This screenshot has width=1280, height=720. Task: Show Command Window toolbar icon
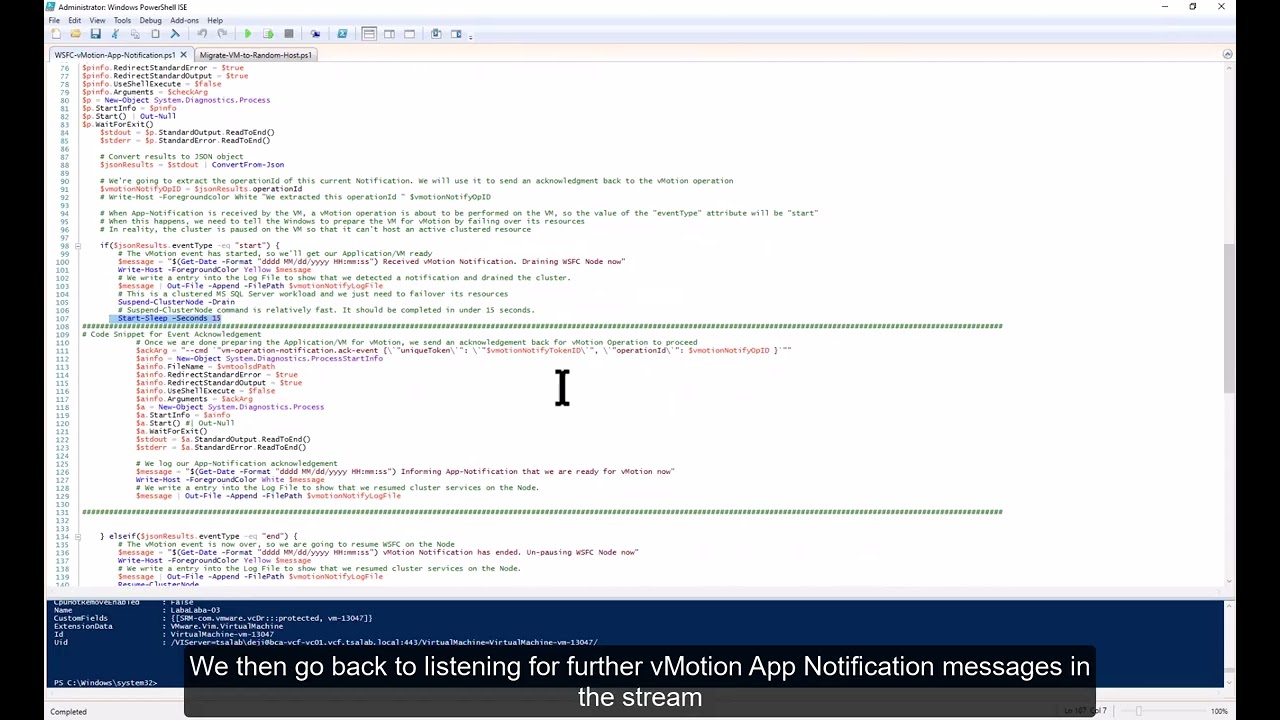(x=436, y=34)
